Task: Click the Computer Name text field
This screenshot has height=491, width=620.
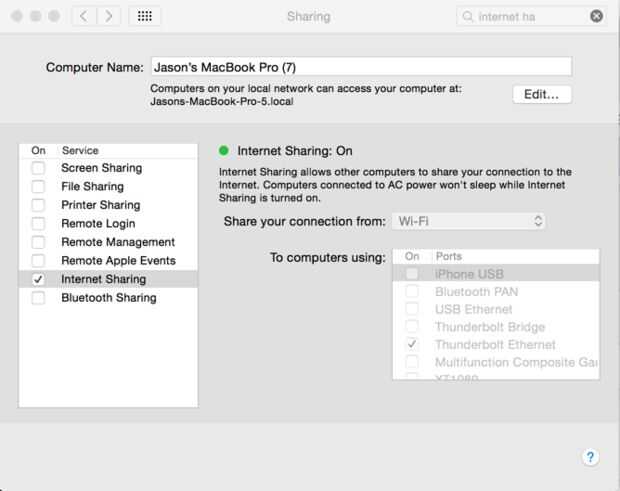Action: pos(360,67)
